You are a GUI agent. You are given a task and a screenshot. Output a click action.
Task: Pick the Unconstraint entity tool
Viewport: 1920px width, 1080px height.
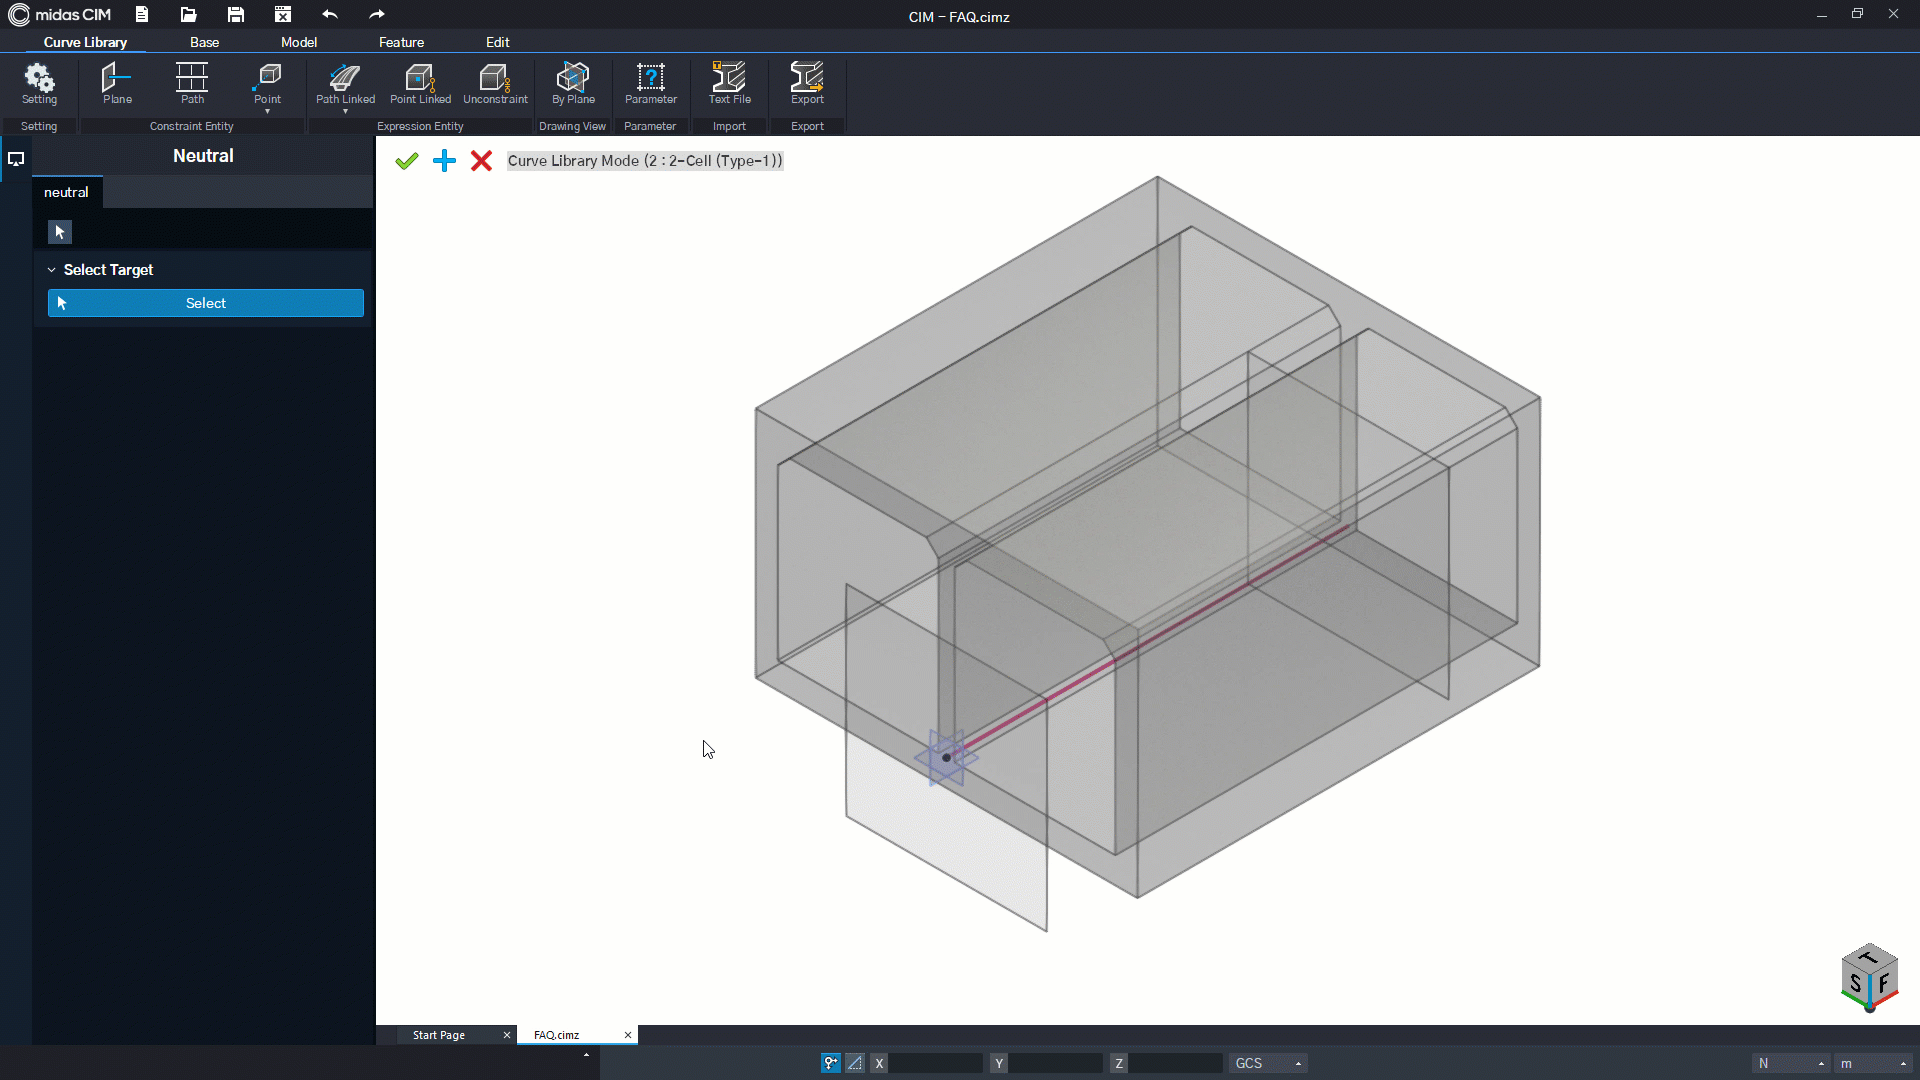[495, 84]
